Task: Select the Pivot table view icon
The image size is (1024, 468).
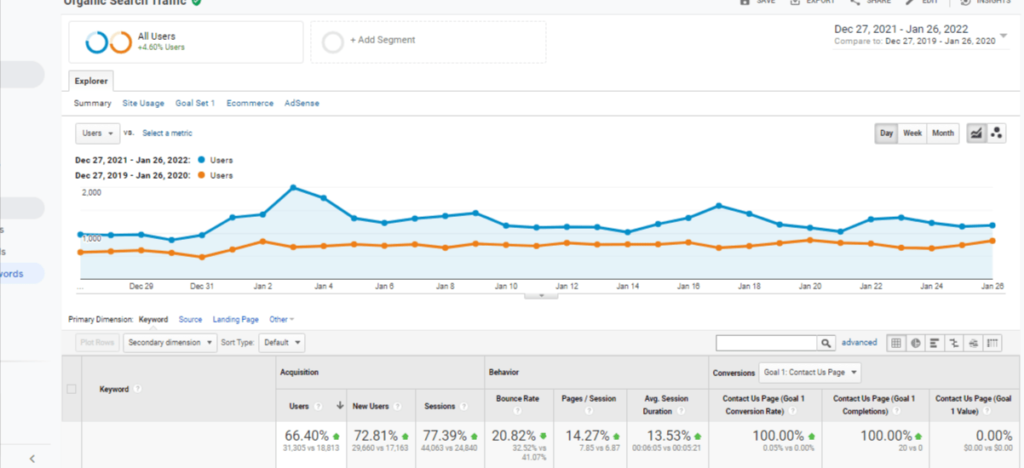Action: click(x=993, y=343)
